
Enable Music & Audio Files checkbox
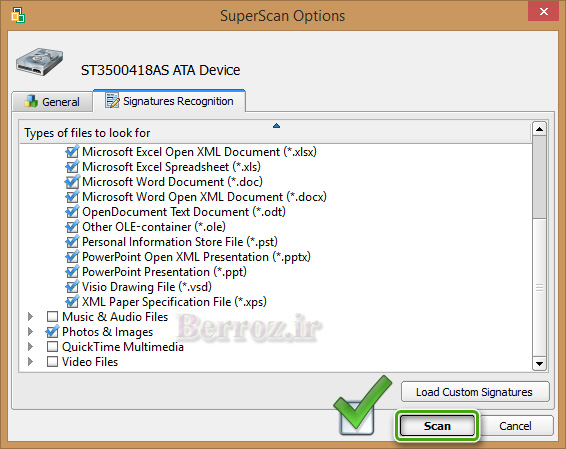(52, 317)
